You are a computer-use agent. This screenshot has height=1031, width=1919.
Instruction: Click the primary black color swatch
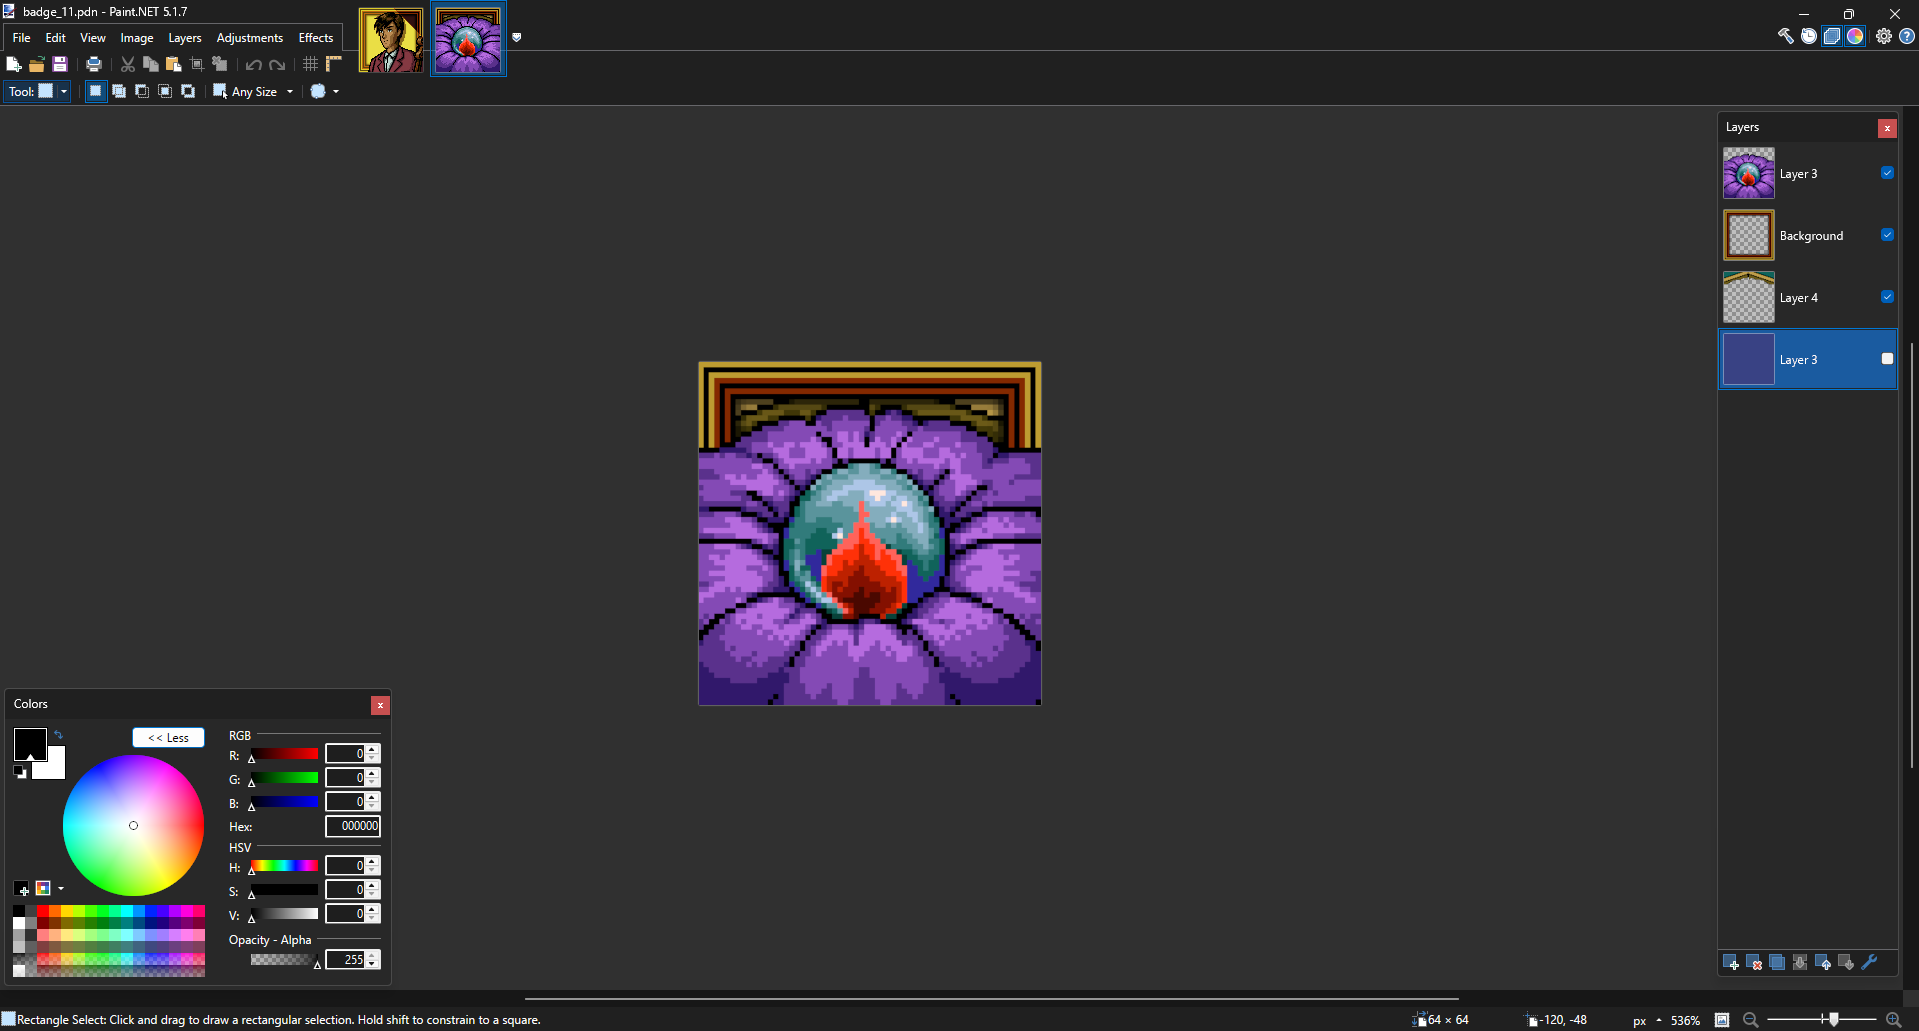click(28, 743)
